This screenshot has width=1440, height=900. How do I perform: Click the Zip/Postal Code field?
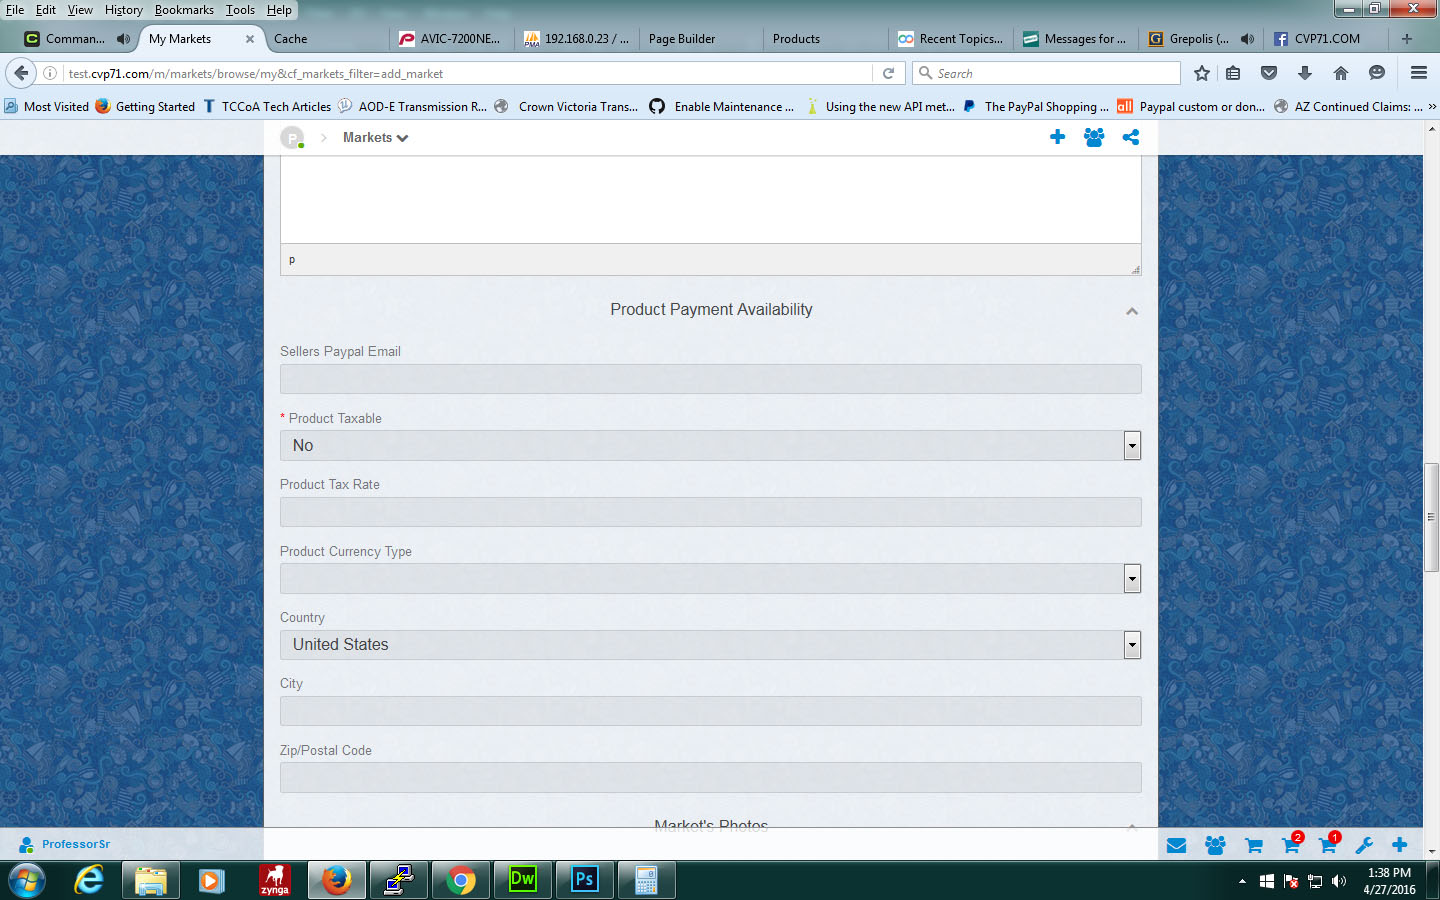(x=710, y=778)
